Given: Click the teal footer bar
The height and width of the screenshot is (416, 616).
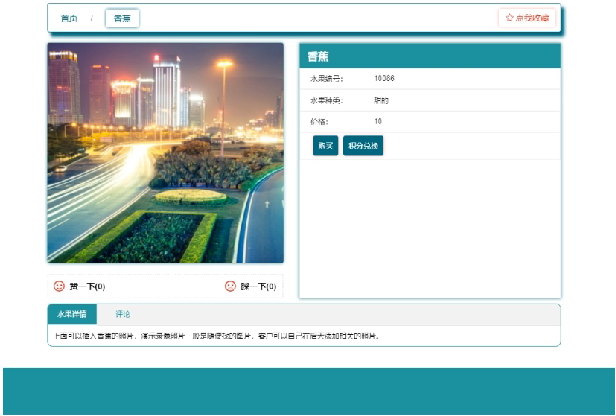Looking at the screenshot, I should pyautogui.click(x=308, y=391).
